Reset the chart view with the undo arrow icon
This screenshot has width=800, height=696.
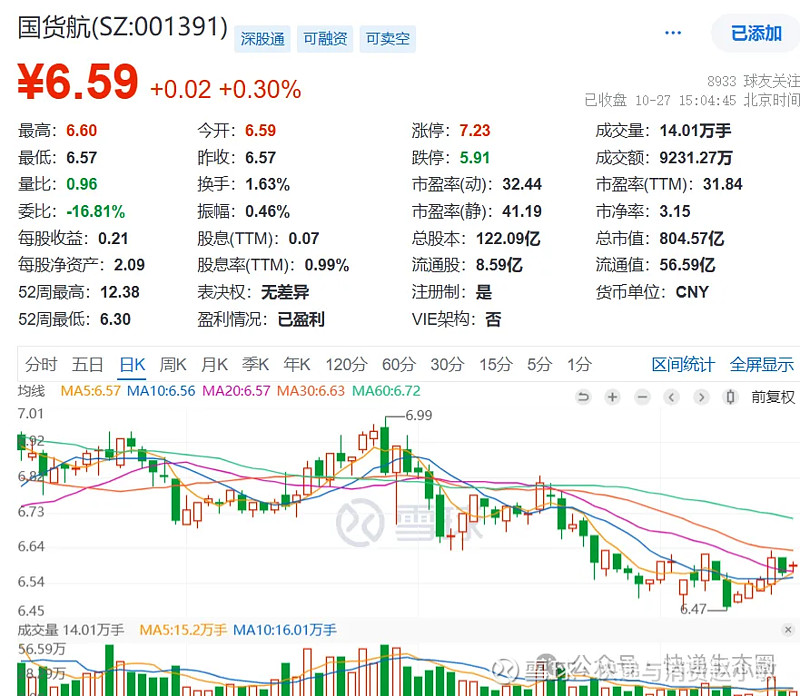pos(583,397)
